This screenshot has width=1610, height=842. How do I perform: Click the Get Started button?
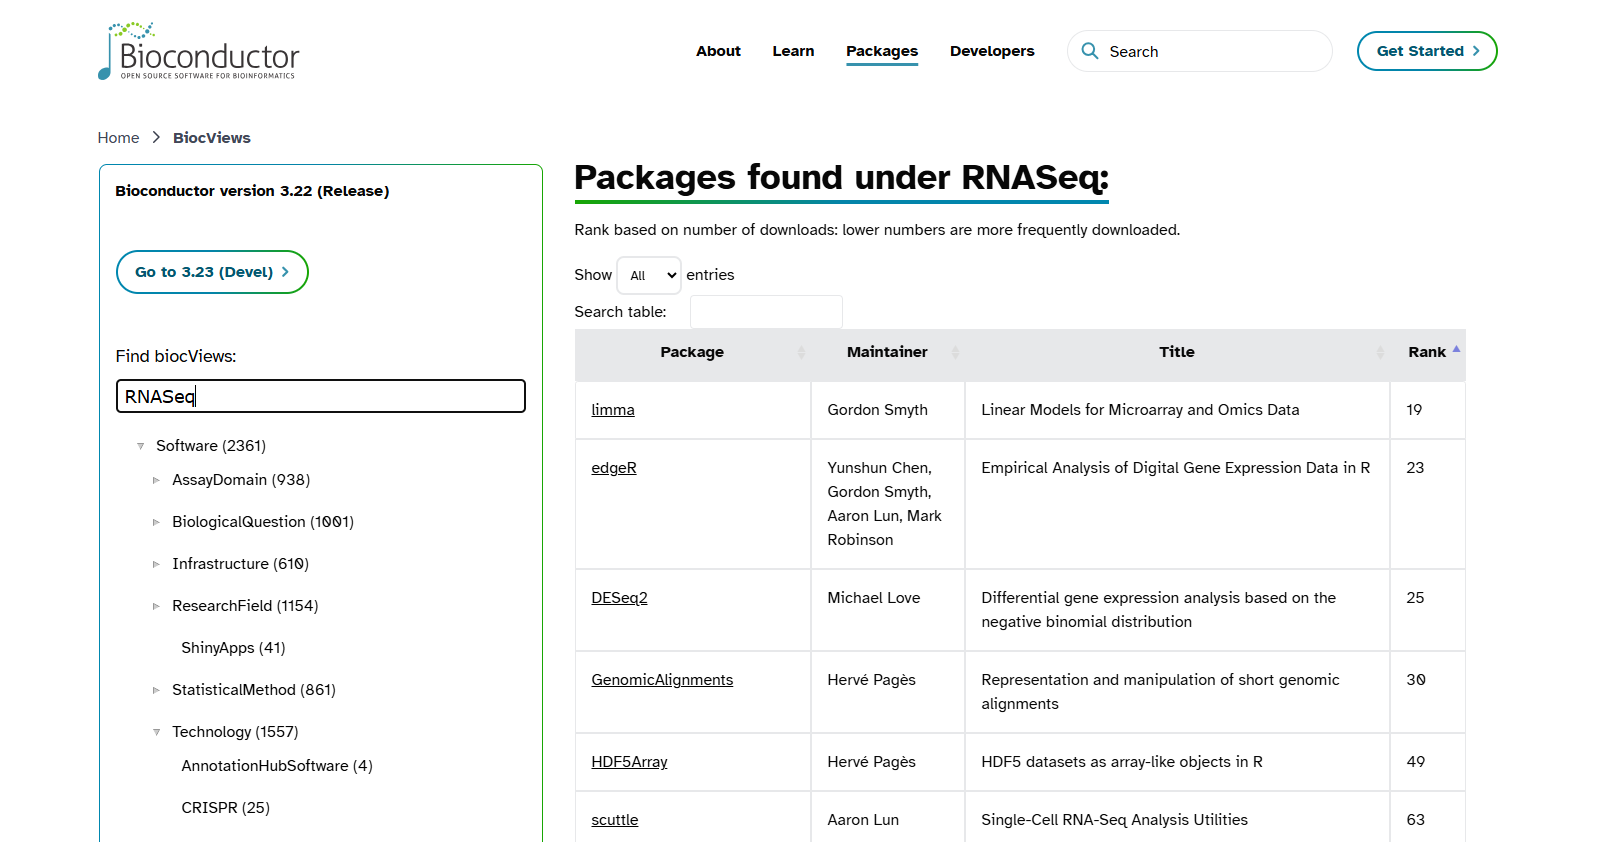pos(1426,51)
